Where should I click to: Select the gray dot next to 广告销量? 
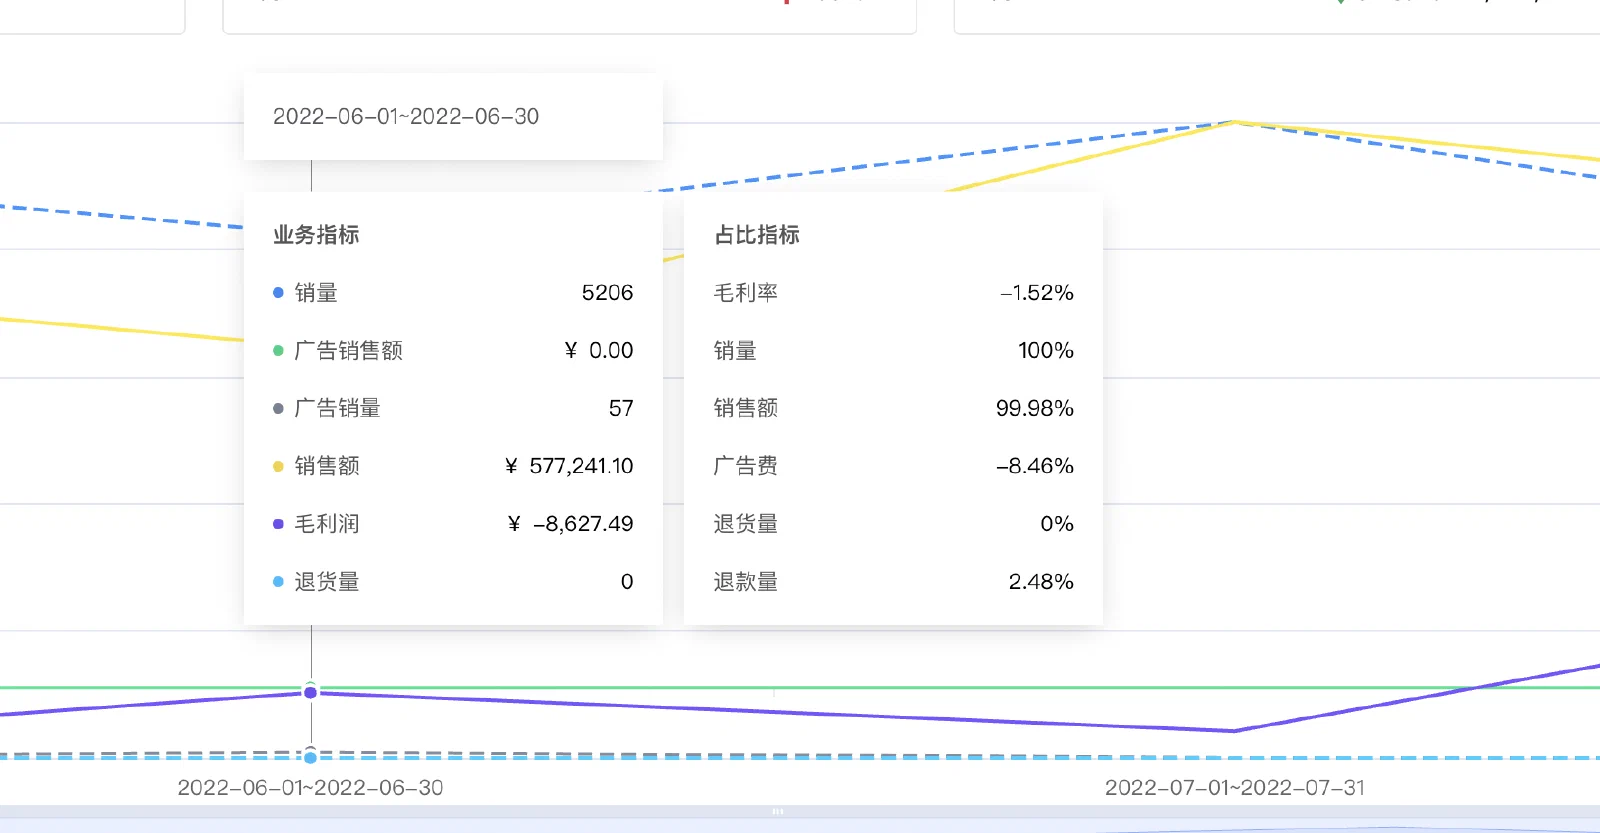pyautogui.click(x=278, y=409)
